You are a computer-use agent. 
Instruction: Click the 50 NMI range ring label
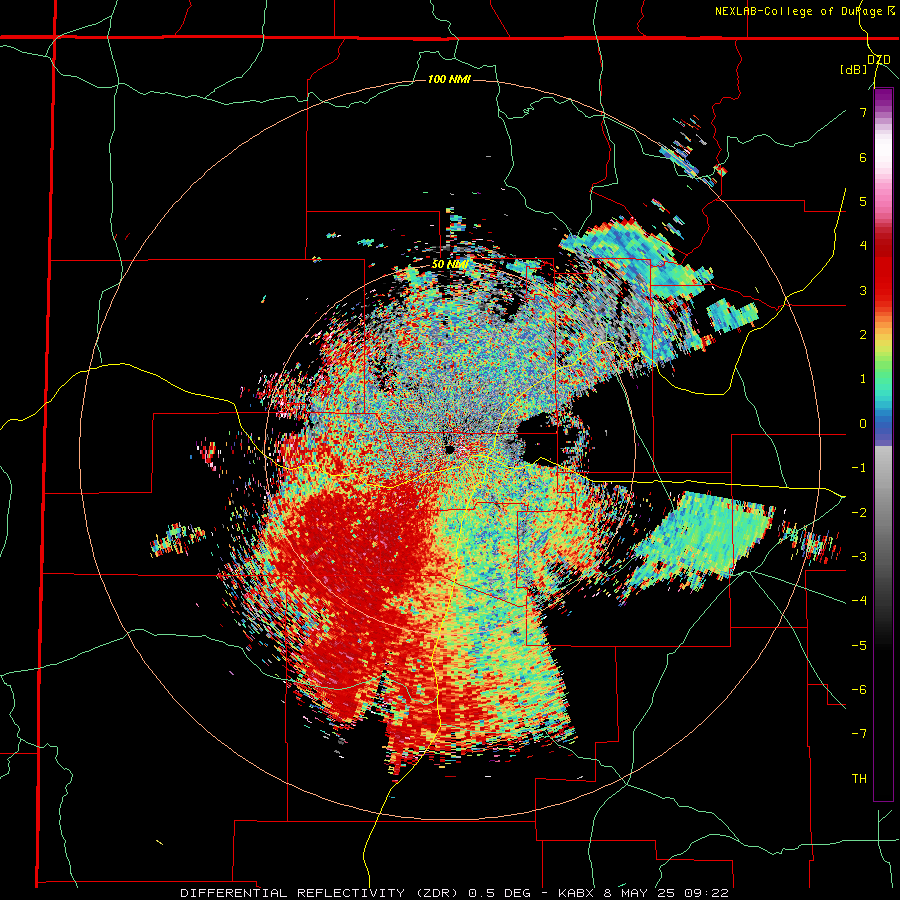(450, 265)
